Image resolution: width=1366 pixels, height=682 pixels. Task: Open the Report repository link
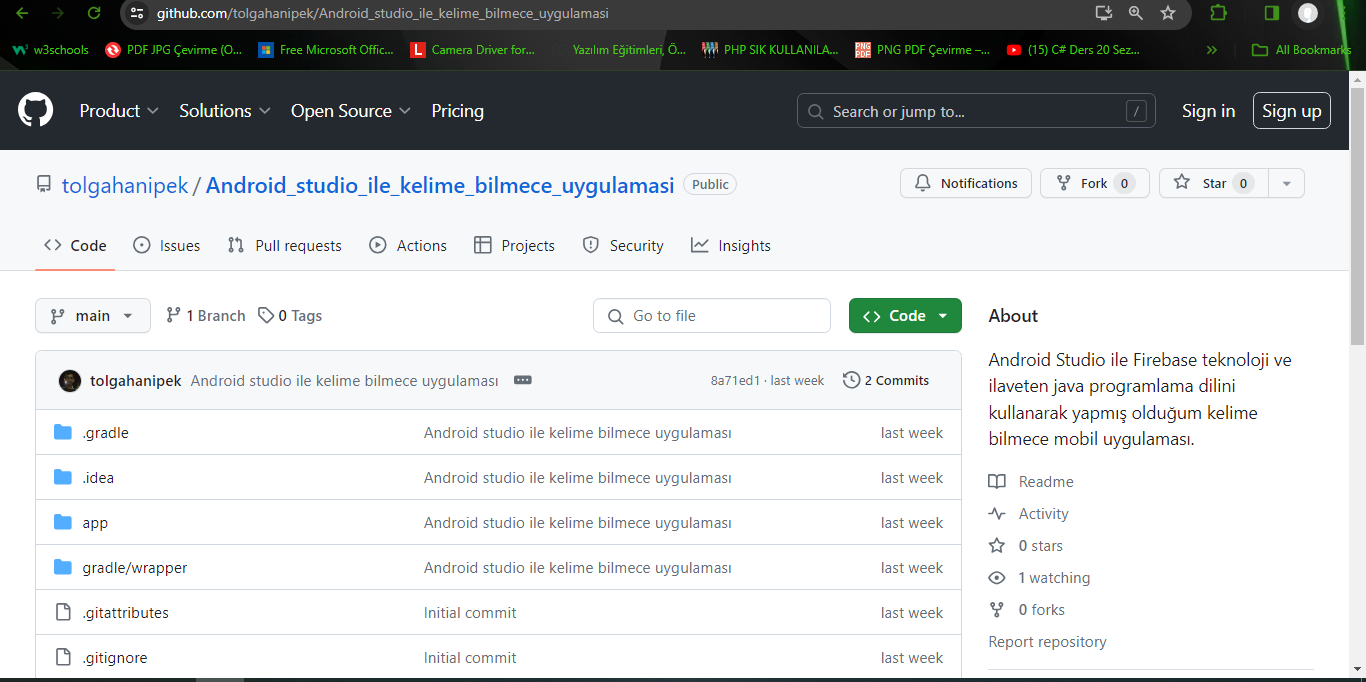[1047, 642]
